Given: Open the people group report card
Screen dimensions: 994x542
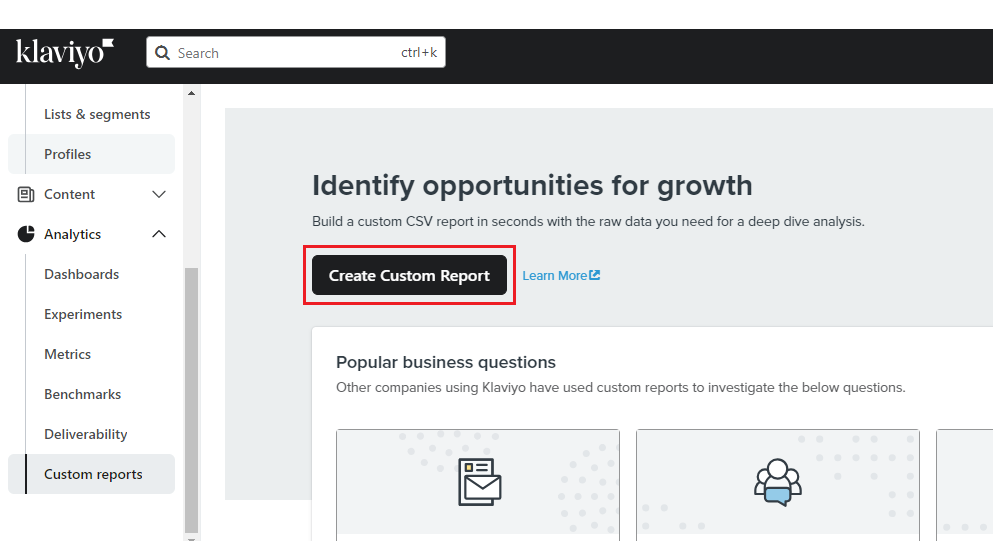Looking at the screenshot, I should (778, 485).
